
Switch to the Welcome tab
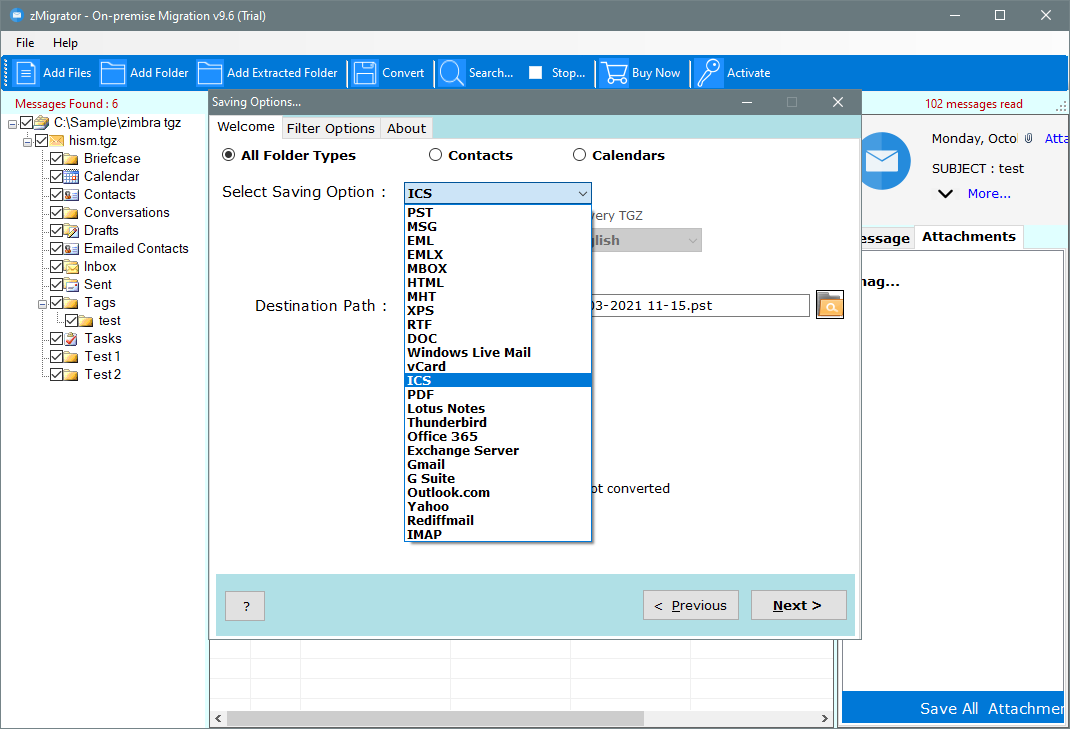[246, 127]
